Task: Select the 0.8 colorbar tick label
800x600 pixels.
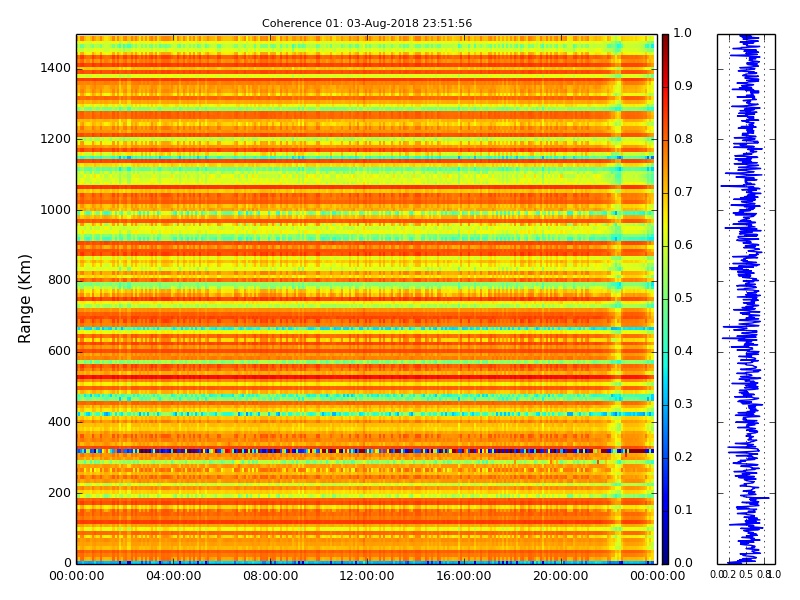Action: [x=683, y=139]
